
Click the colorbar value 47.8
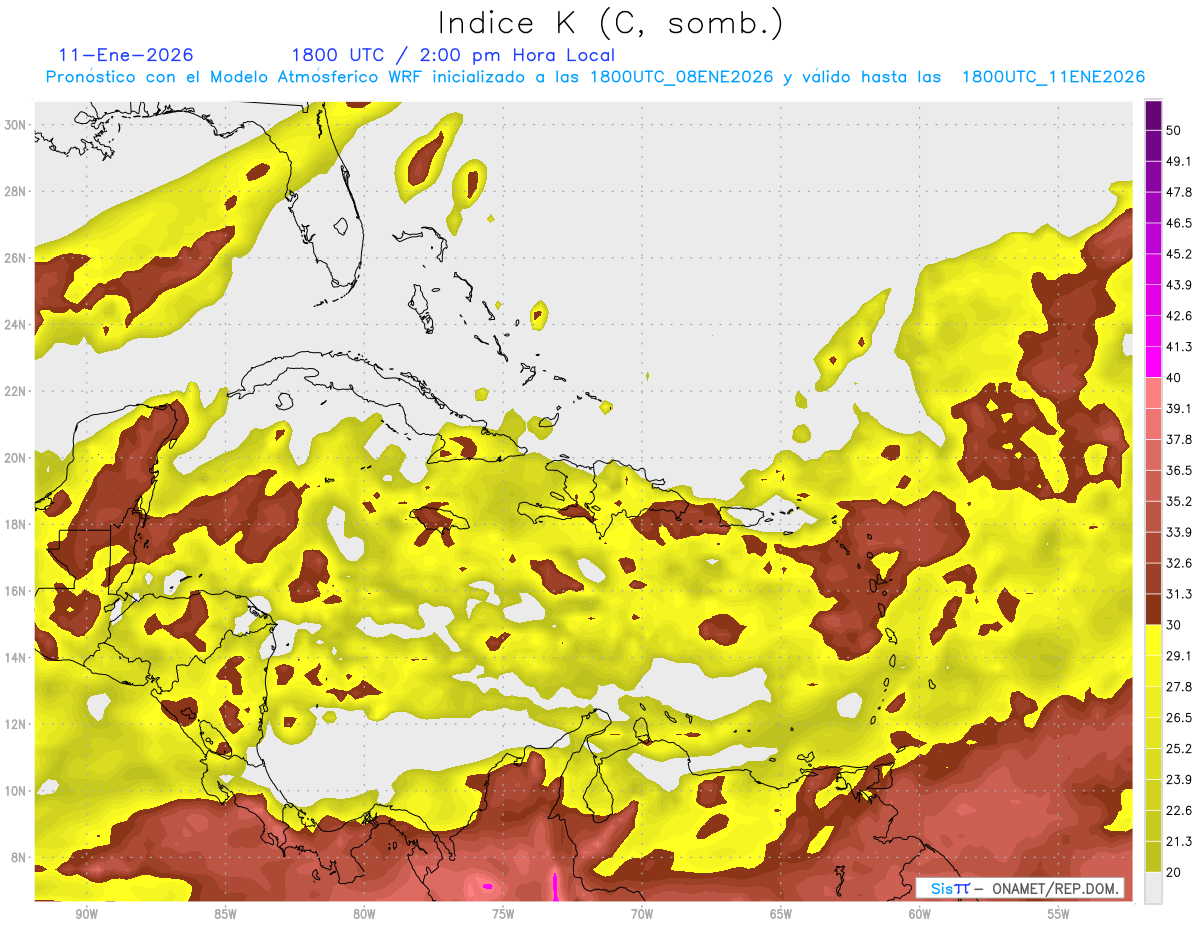1179,192
